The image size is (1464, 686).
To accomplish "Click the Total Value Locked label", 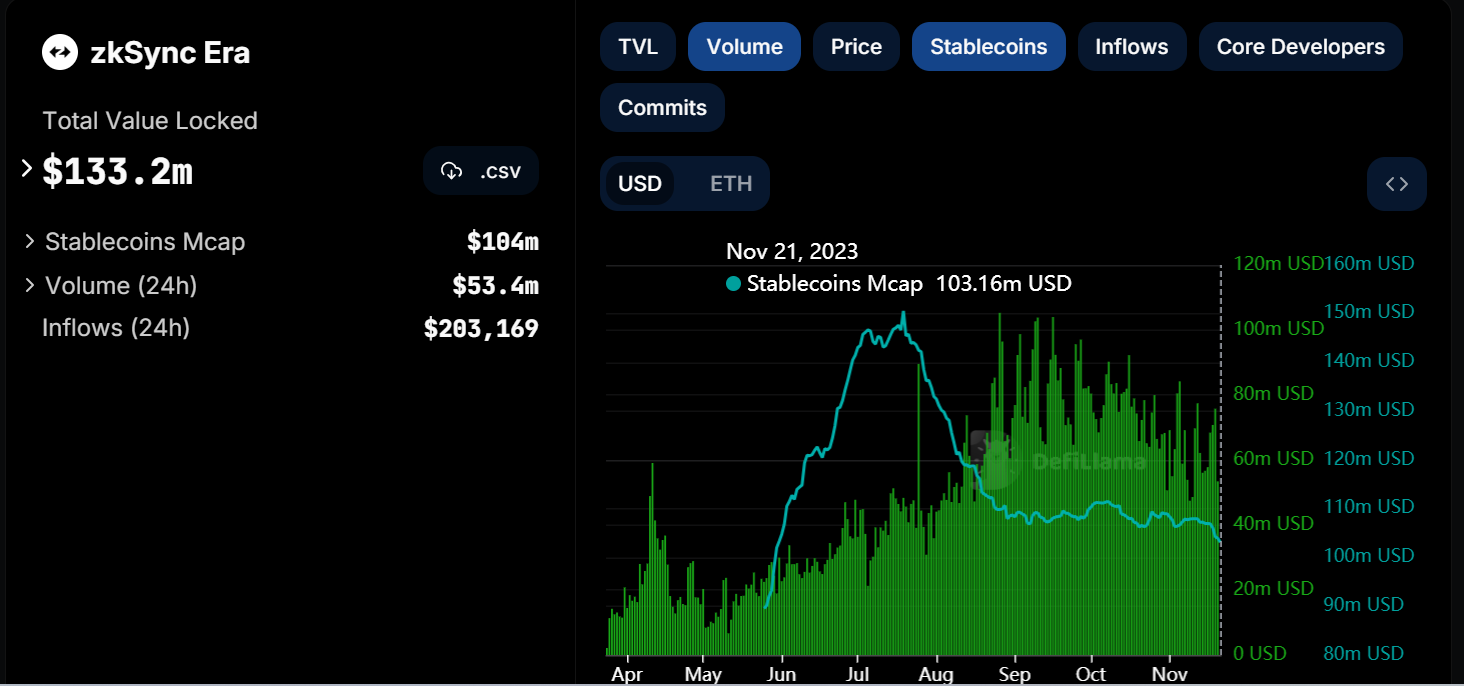I will tap(150, 121).
